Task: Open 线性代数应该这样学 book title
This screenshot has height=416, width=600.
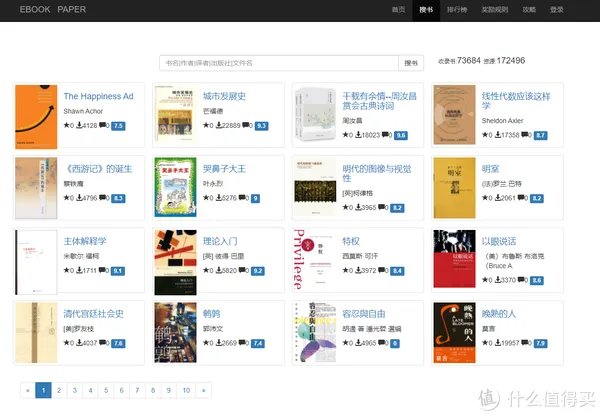Action: click(x=516, y=101)
